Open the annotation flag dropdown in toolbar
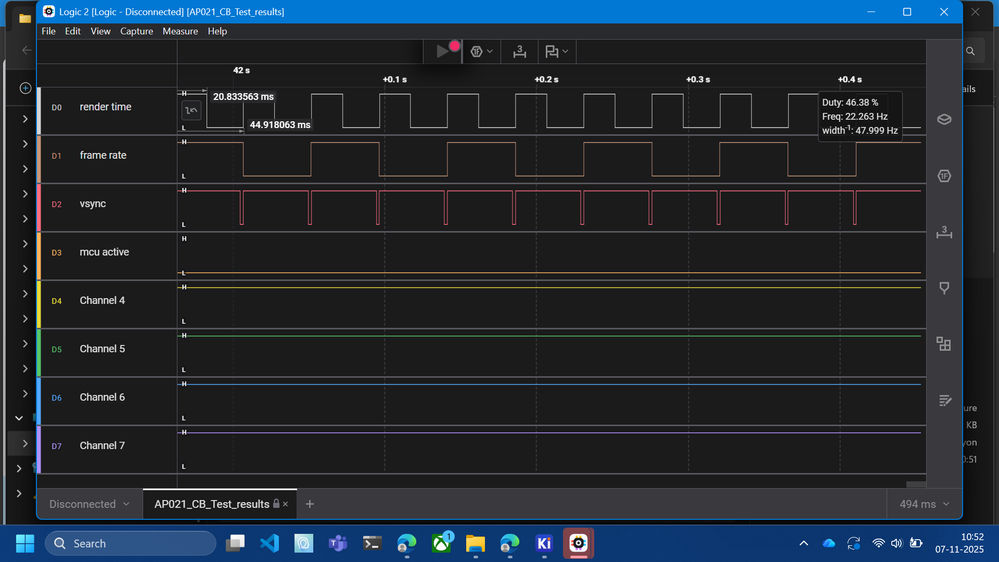999x562 pixels. (556, 52)
